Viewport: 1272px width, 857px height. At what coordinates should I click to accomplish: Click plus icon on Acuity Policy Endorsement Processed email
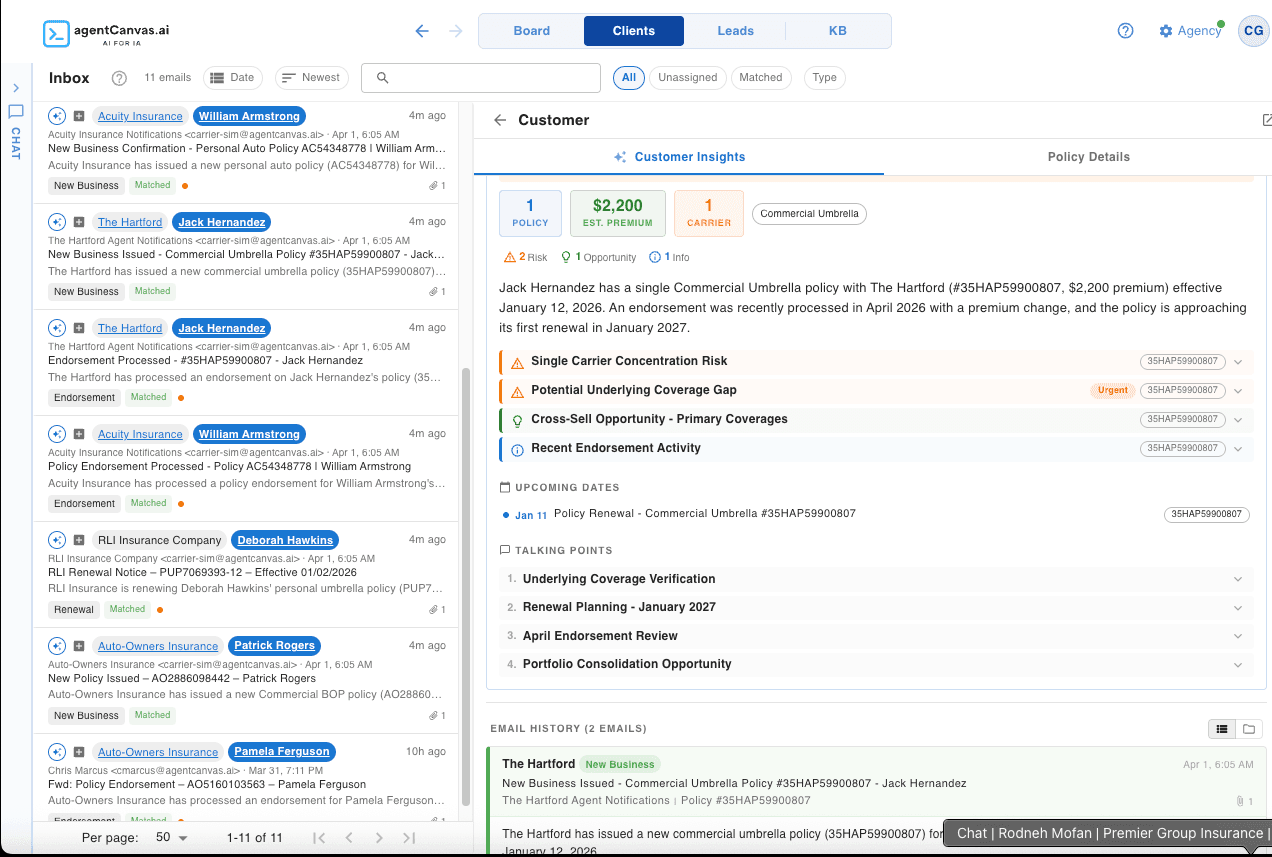click(x=79, y=434)
